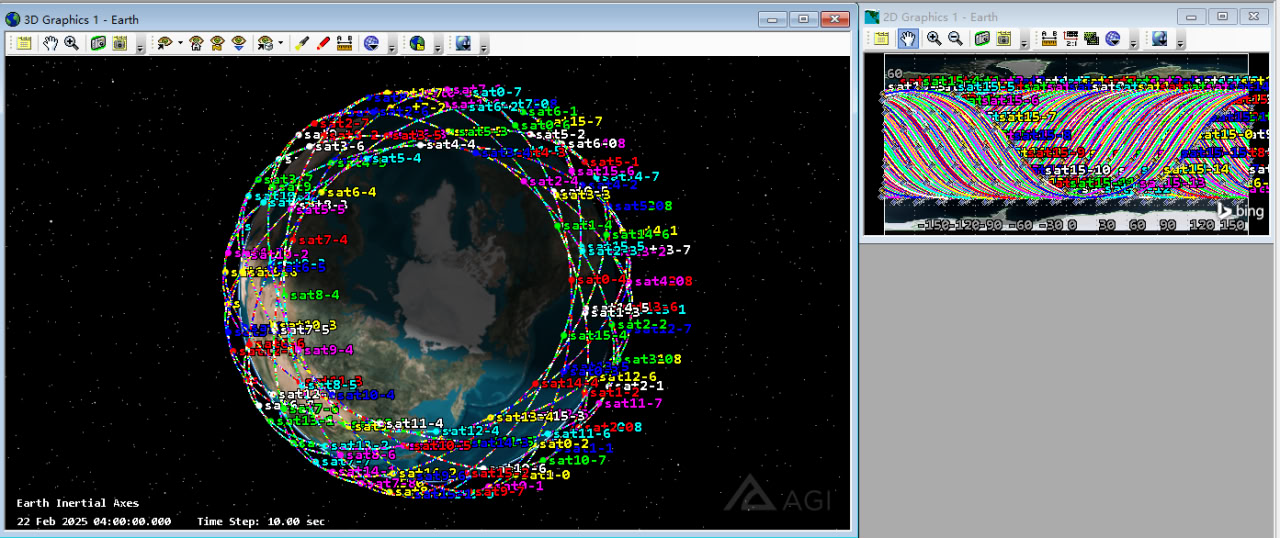Toggle the ruler measure tool in 3D toolbar
Image resolution: width=1280 pixels, height=538 pixels.
[x=345, y=43]
